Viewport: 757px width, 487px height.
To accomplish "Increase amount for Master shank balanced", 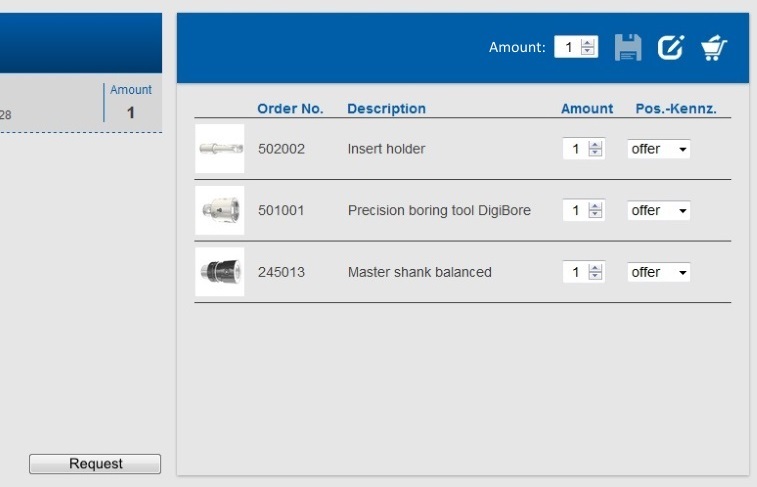I will coord(596,268).
